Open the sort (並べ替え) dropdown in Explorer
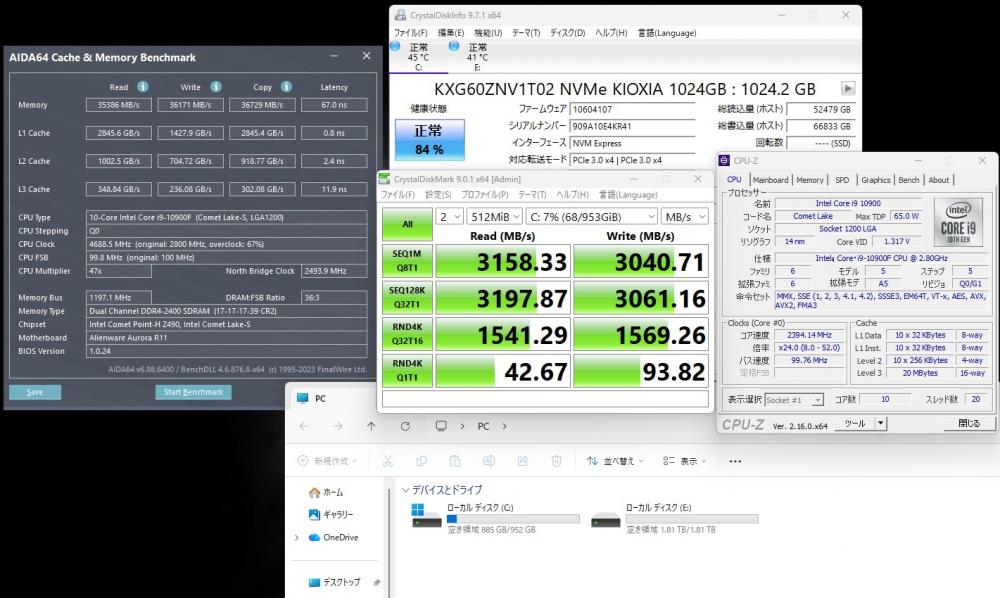1000x598 pixels. click(x=615, y=461)
